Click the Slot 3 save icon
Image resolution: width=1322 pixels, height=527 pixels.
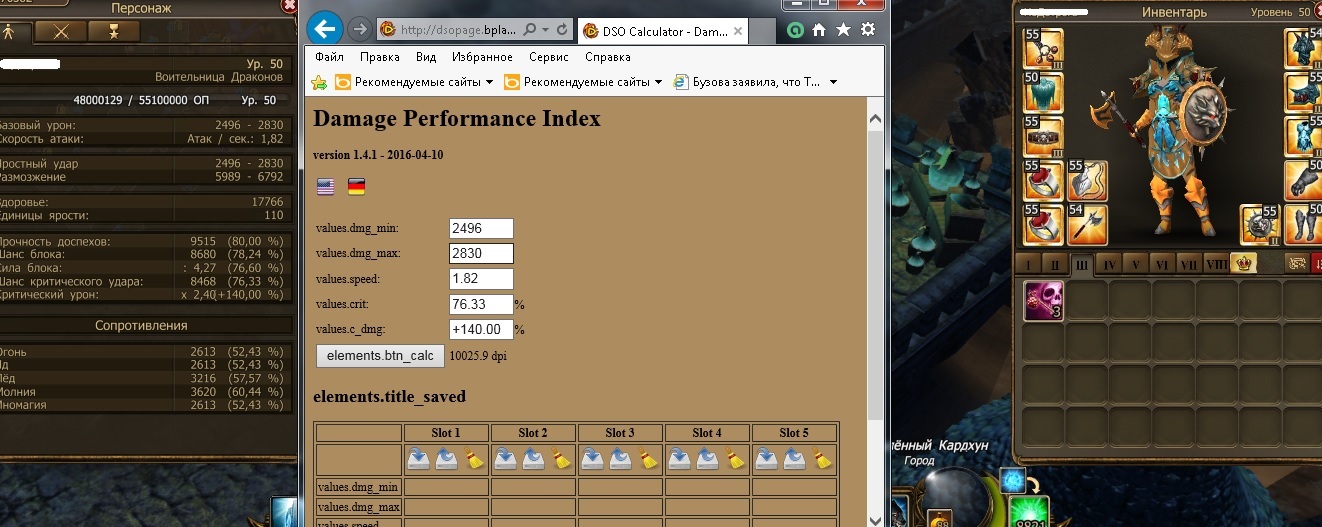pyautogui.click(x=592, y=460)
